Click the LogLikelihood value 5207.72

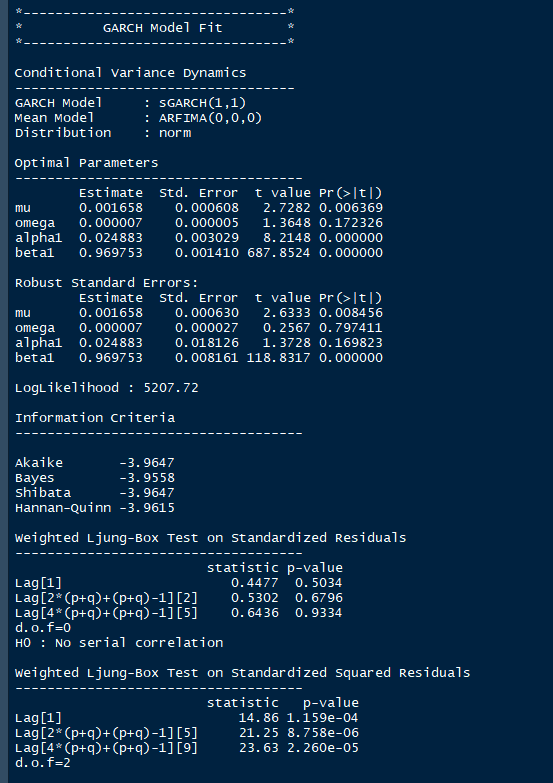pos(171,388)
